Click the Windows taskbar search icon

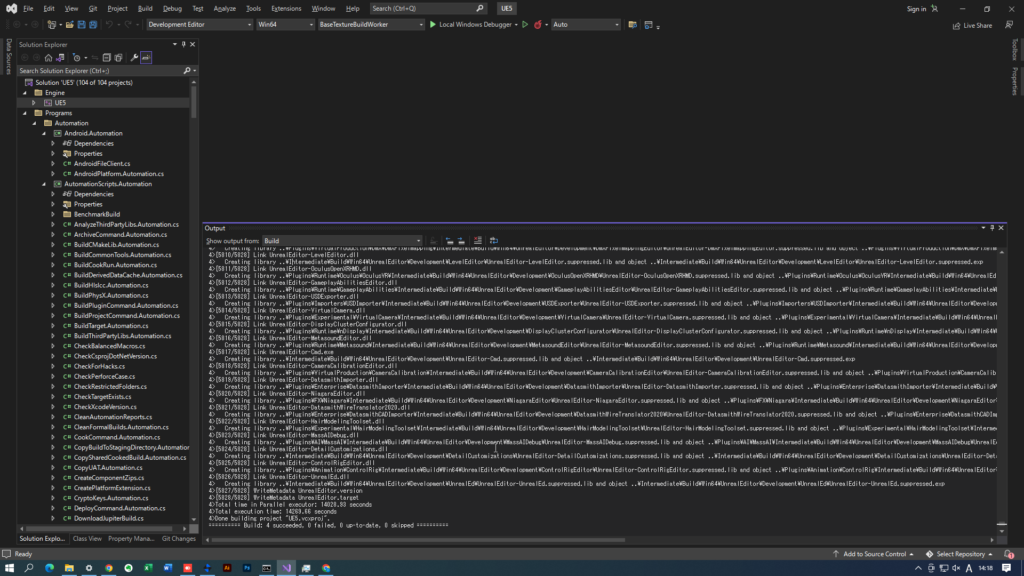coord(29,568)
